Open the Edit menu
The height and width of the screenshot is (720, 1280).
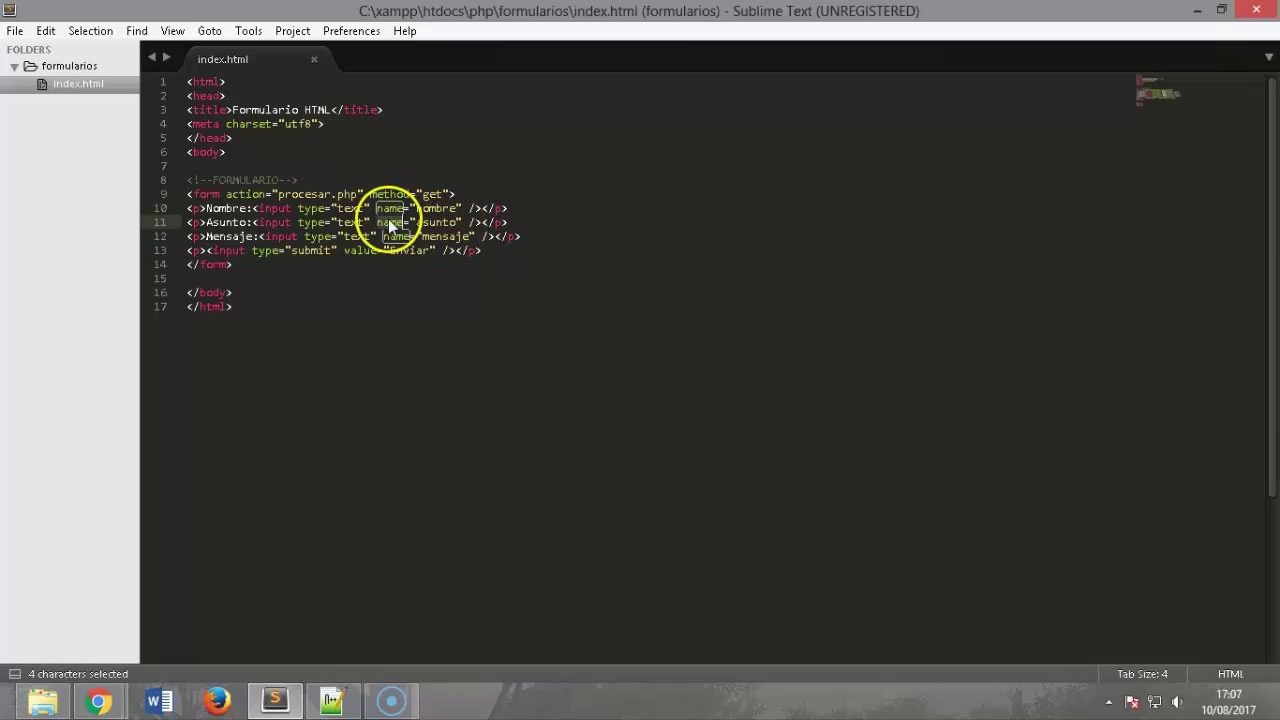point(46,31)
